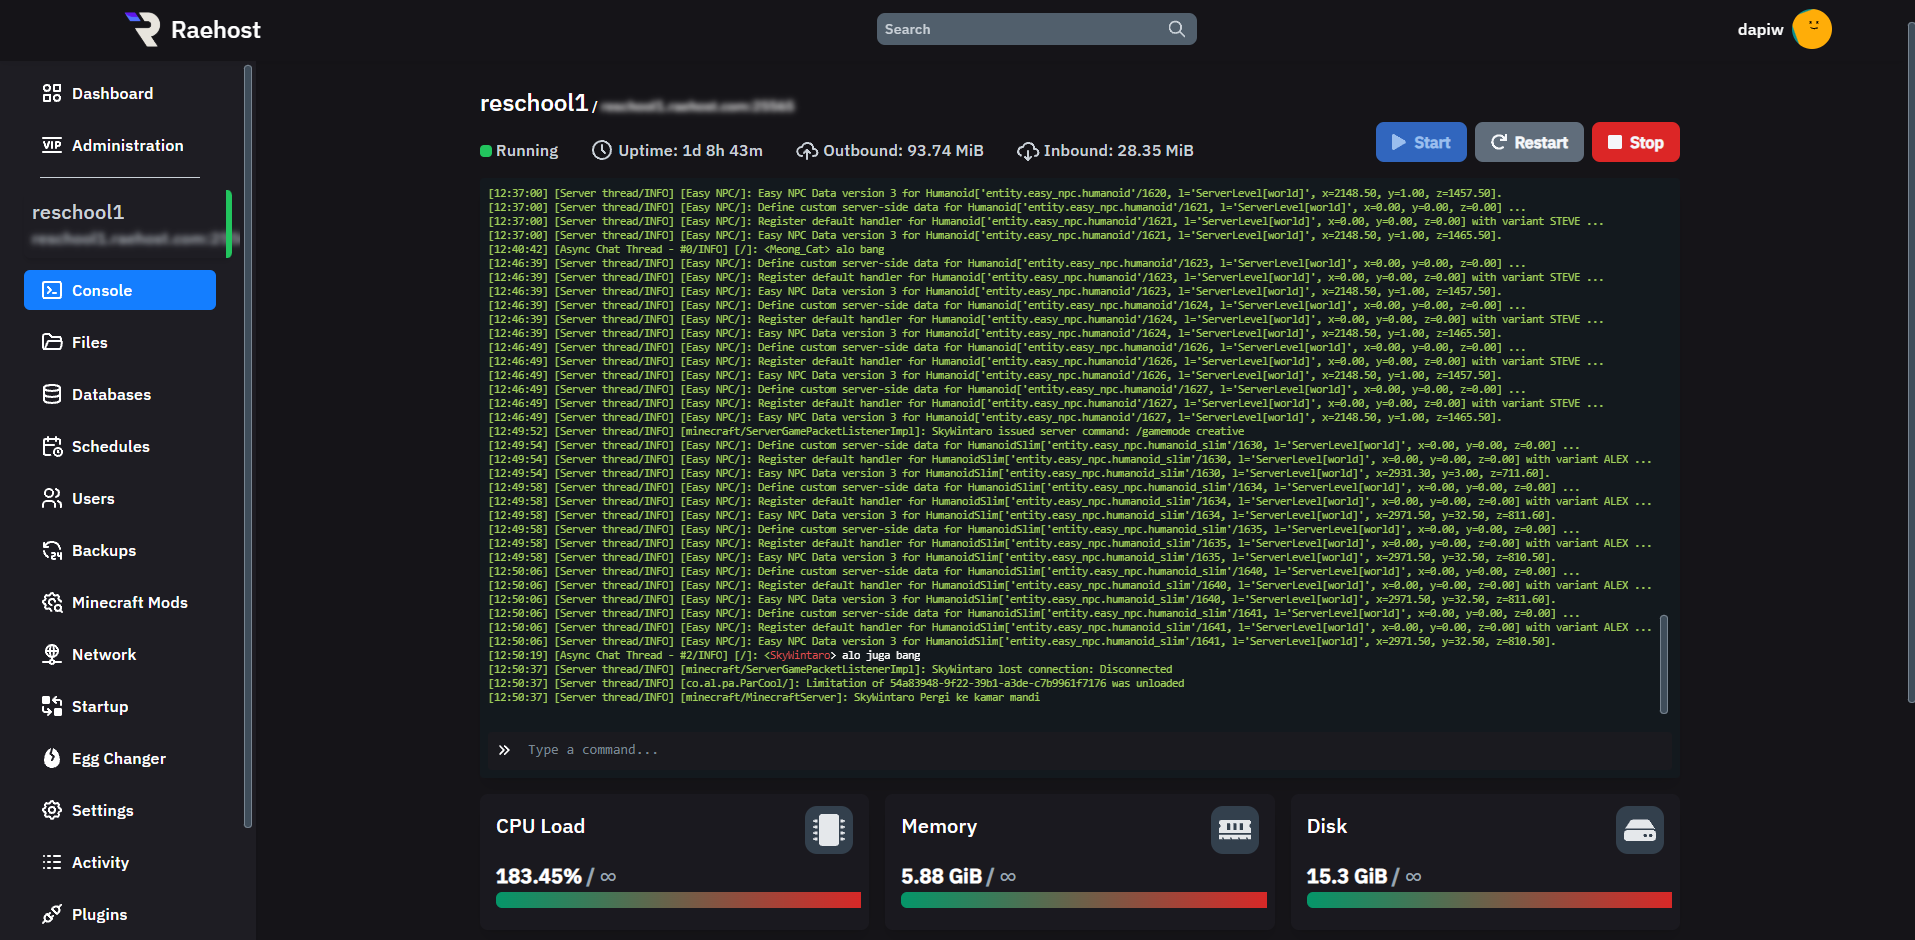Image resolution: width=1915 pixels, height=940 pixels.
Task: Click the uptime clock icon
Action: coord(601,151)
